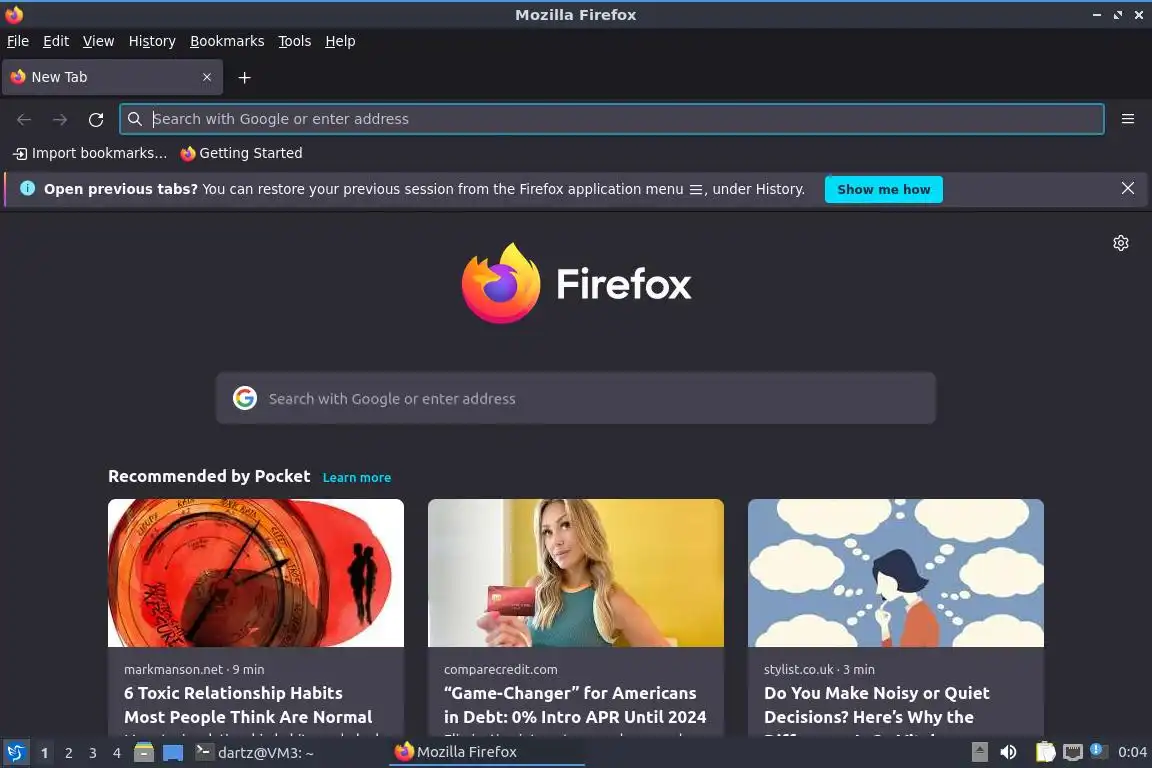Click the info icon in notification bar
This screenshot has height=768, width=1152.
(27, 188)
